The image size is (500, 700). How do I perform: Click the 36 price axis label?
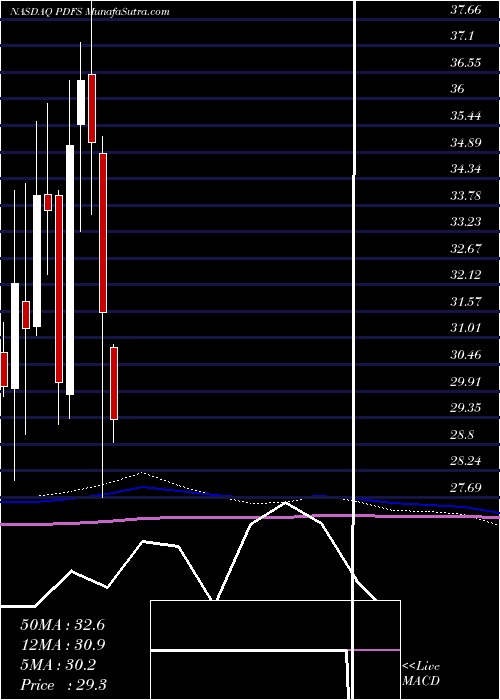(458, 89)
